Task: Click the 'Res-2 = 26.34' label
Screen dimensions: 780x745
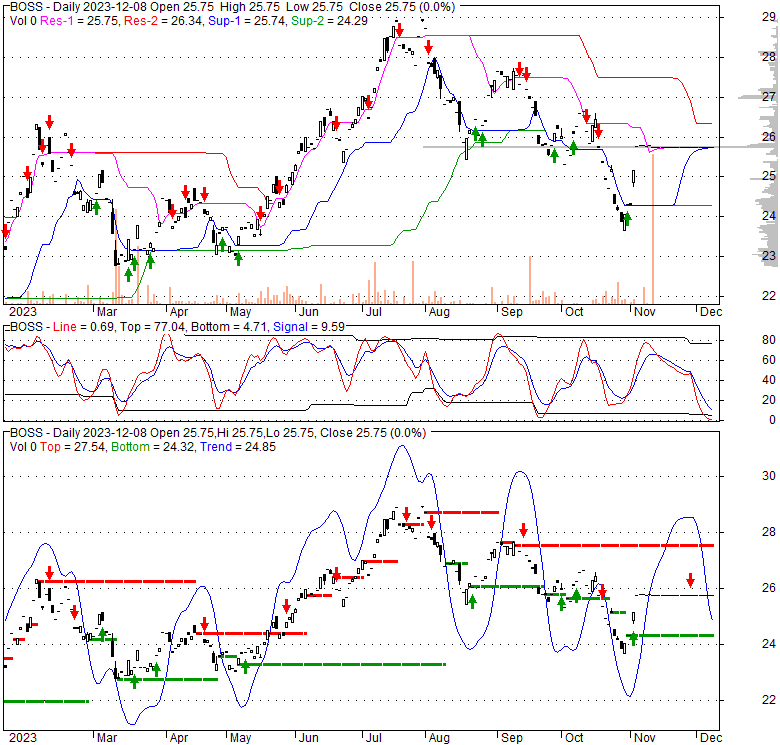Action: (164, 21)
